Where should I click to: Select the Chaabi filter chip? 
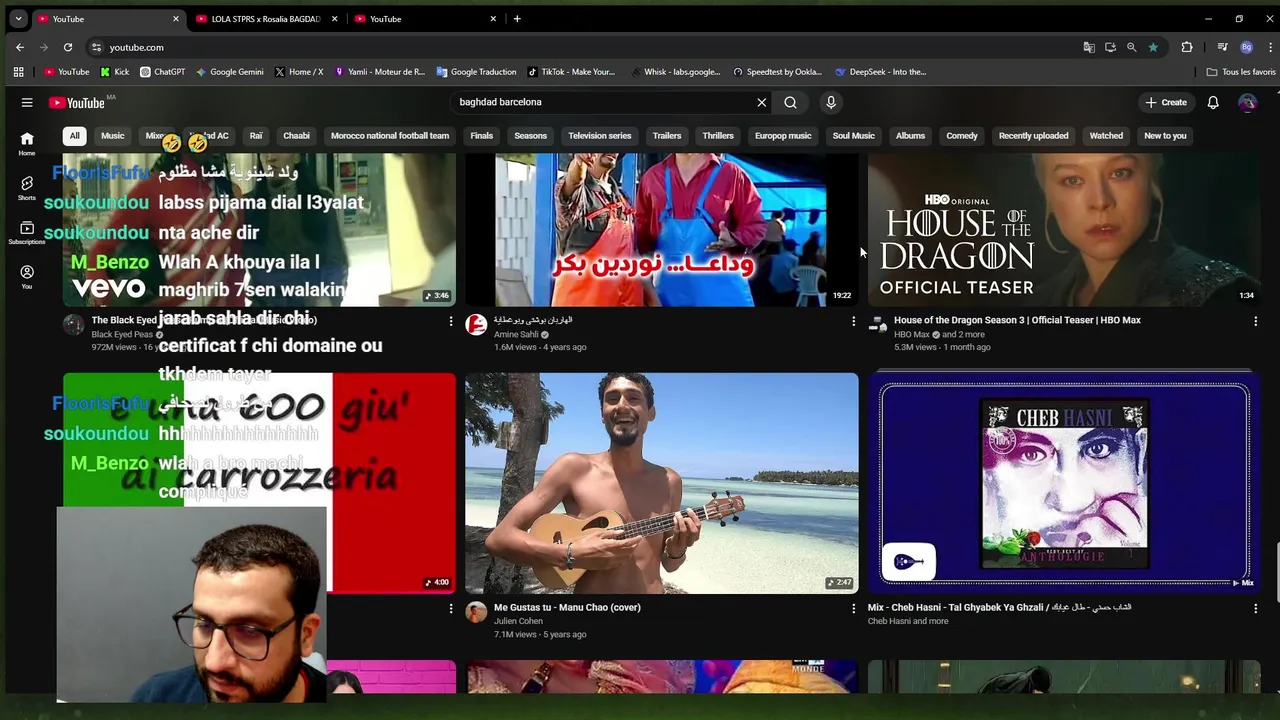[x=296, y=136]
